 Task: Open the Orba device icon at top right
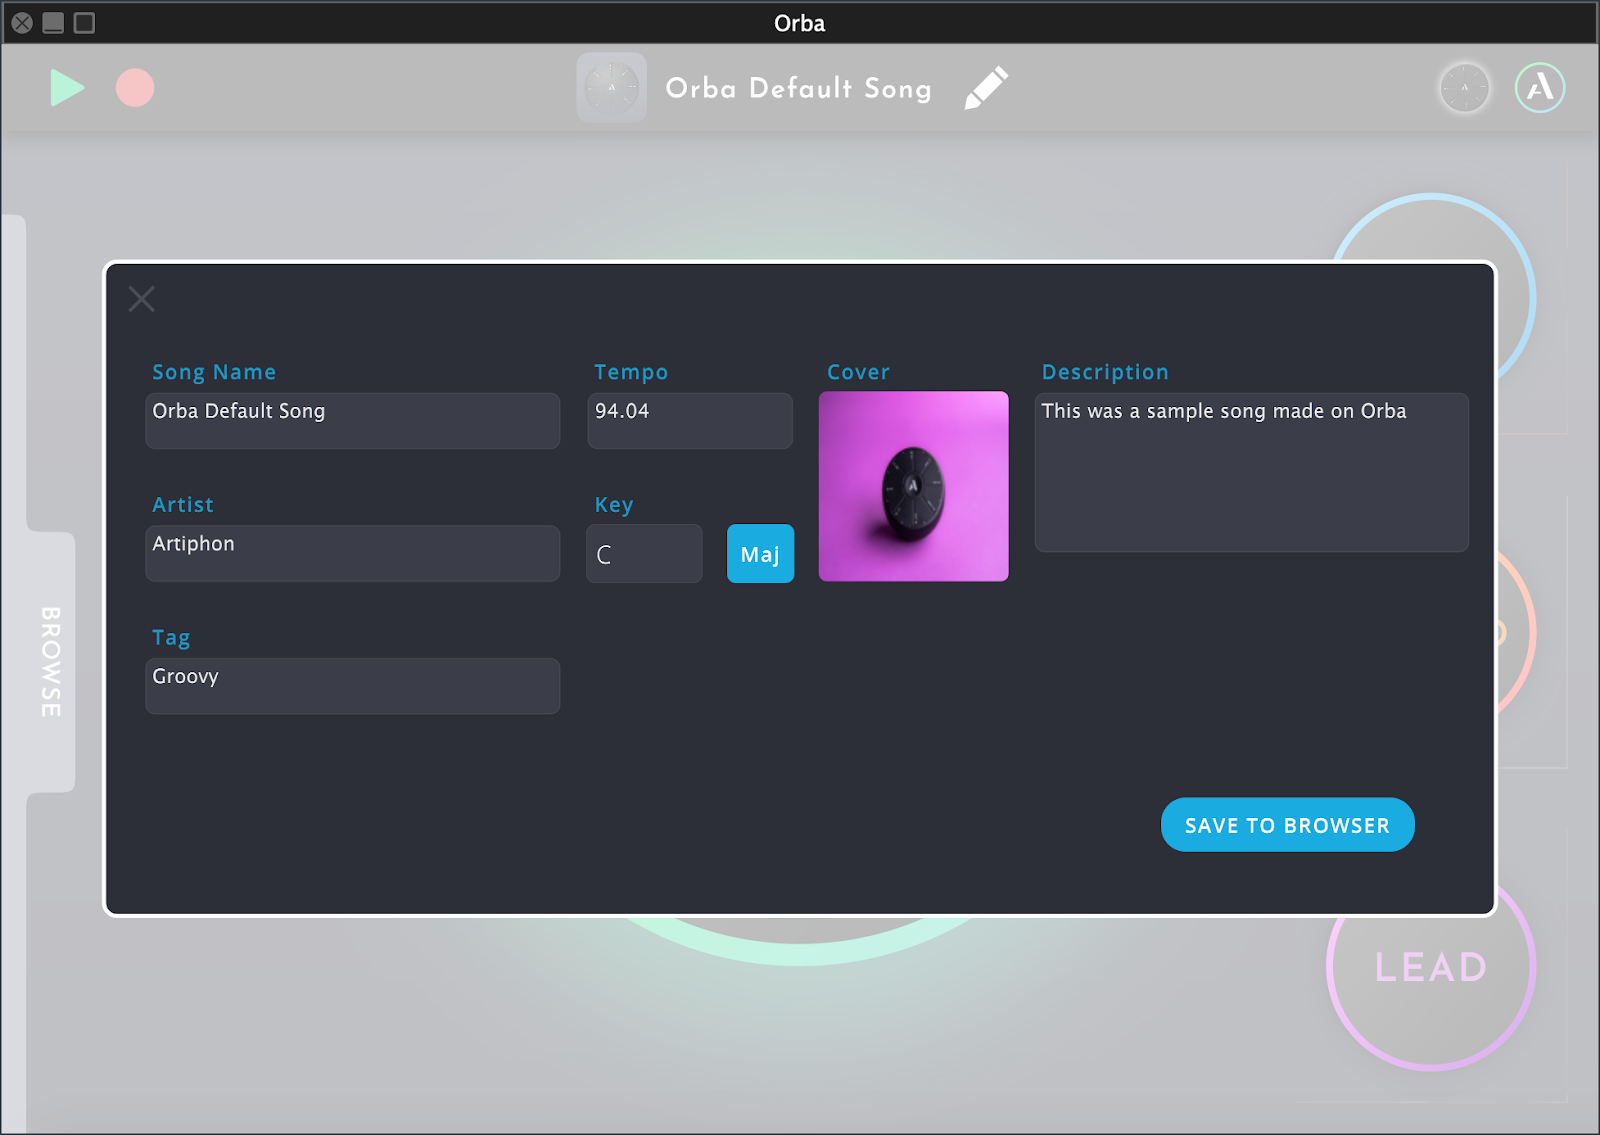(x=1464, y=88)
